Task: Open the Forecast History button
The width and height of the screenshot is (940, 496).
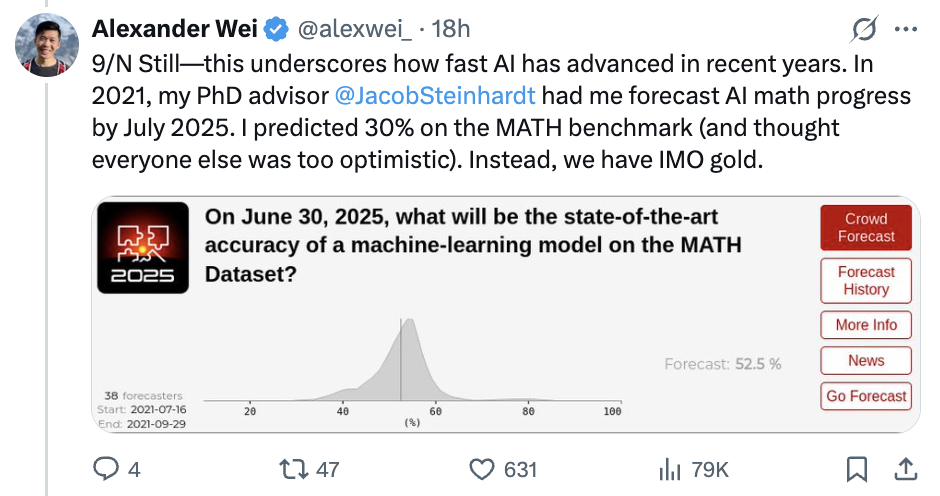Action: [866, 281]
